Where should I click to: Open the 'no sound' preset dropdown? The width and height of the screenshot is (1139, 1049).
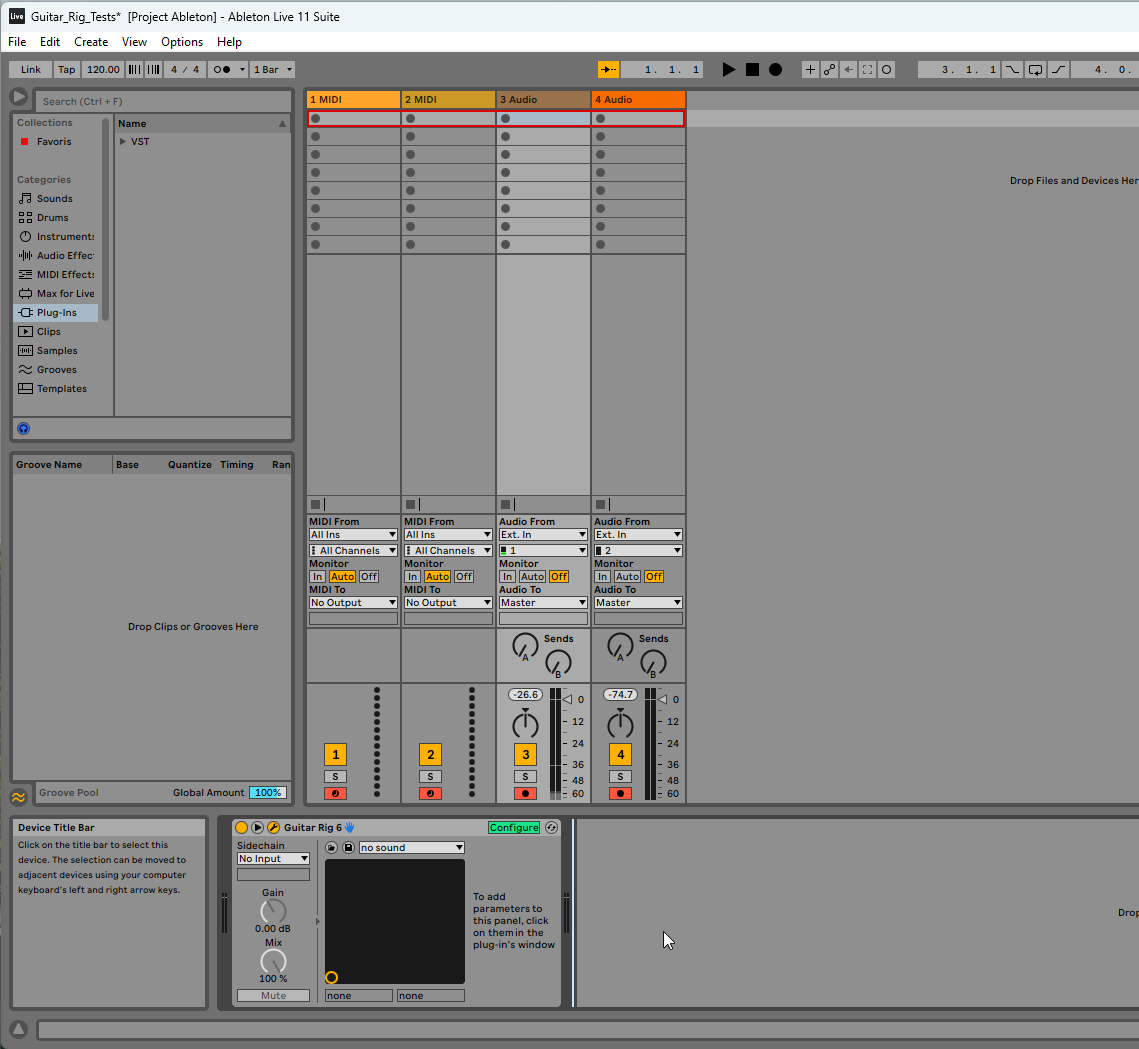412,848
